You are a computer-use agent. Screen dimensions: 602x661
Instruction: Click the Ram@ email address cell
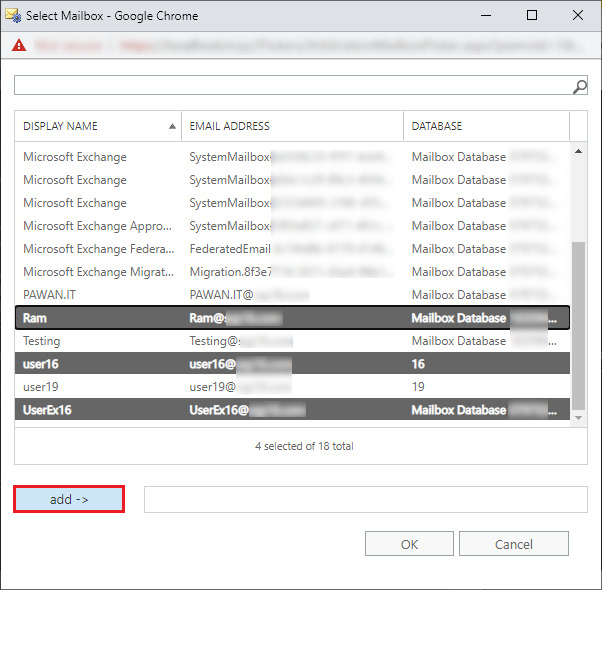(x=236, y=318)
